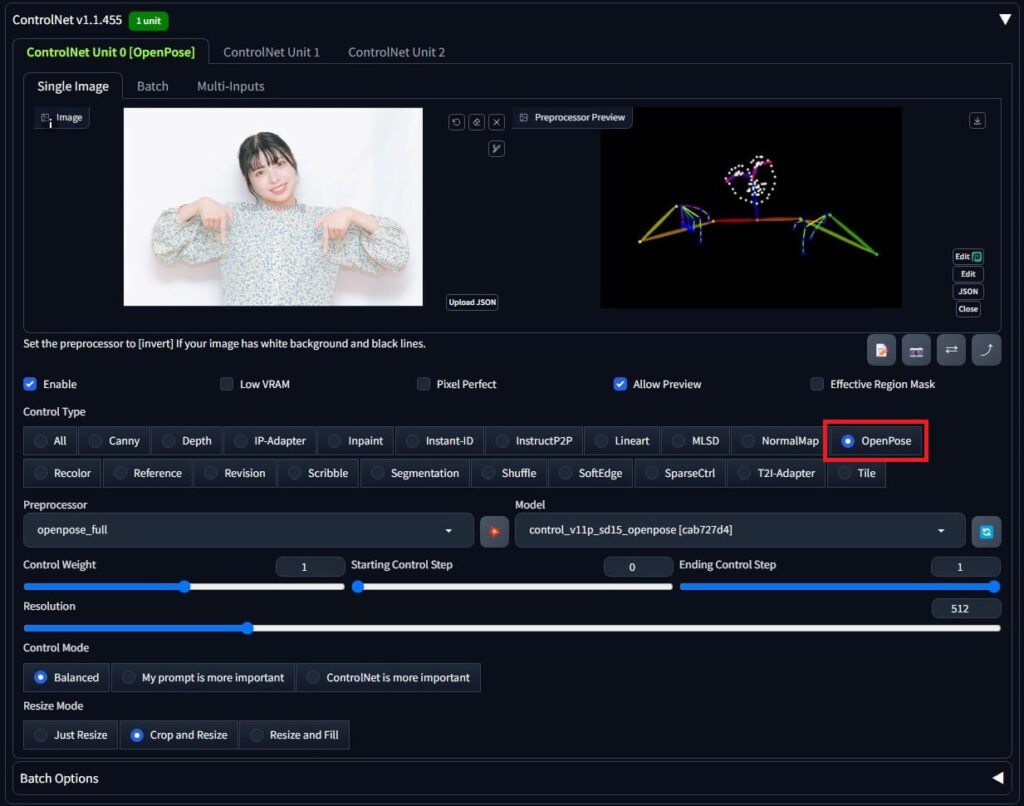This screenshot has height=806, width=1024.
Task: Click the mirror webcam swap-arrows icon
Action: click(951, 350)
